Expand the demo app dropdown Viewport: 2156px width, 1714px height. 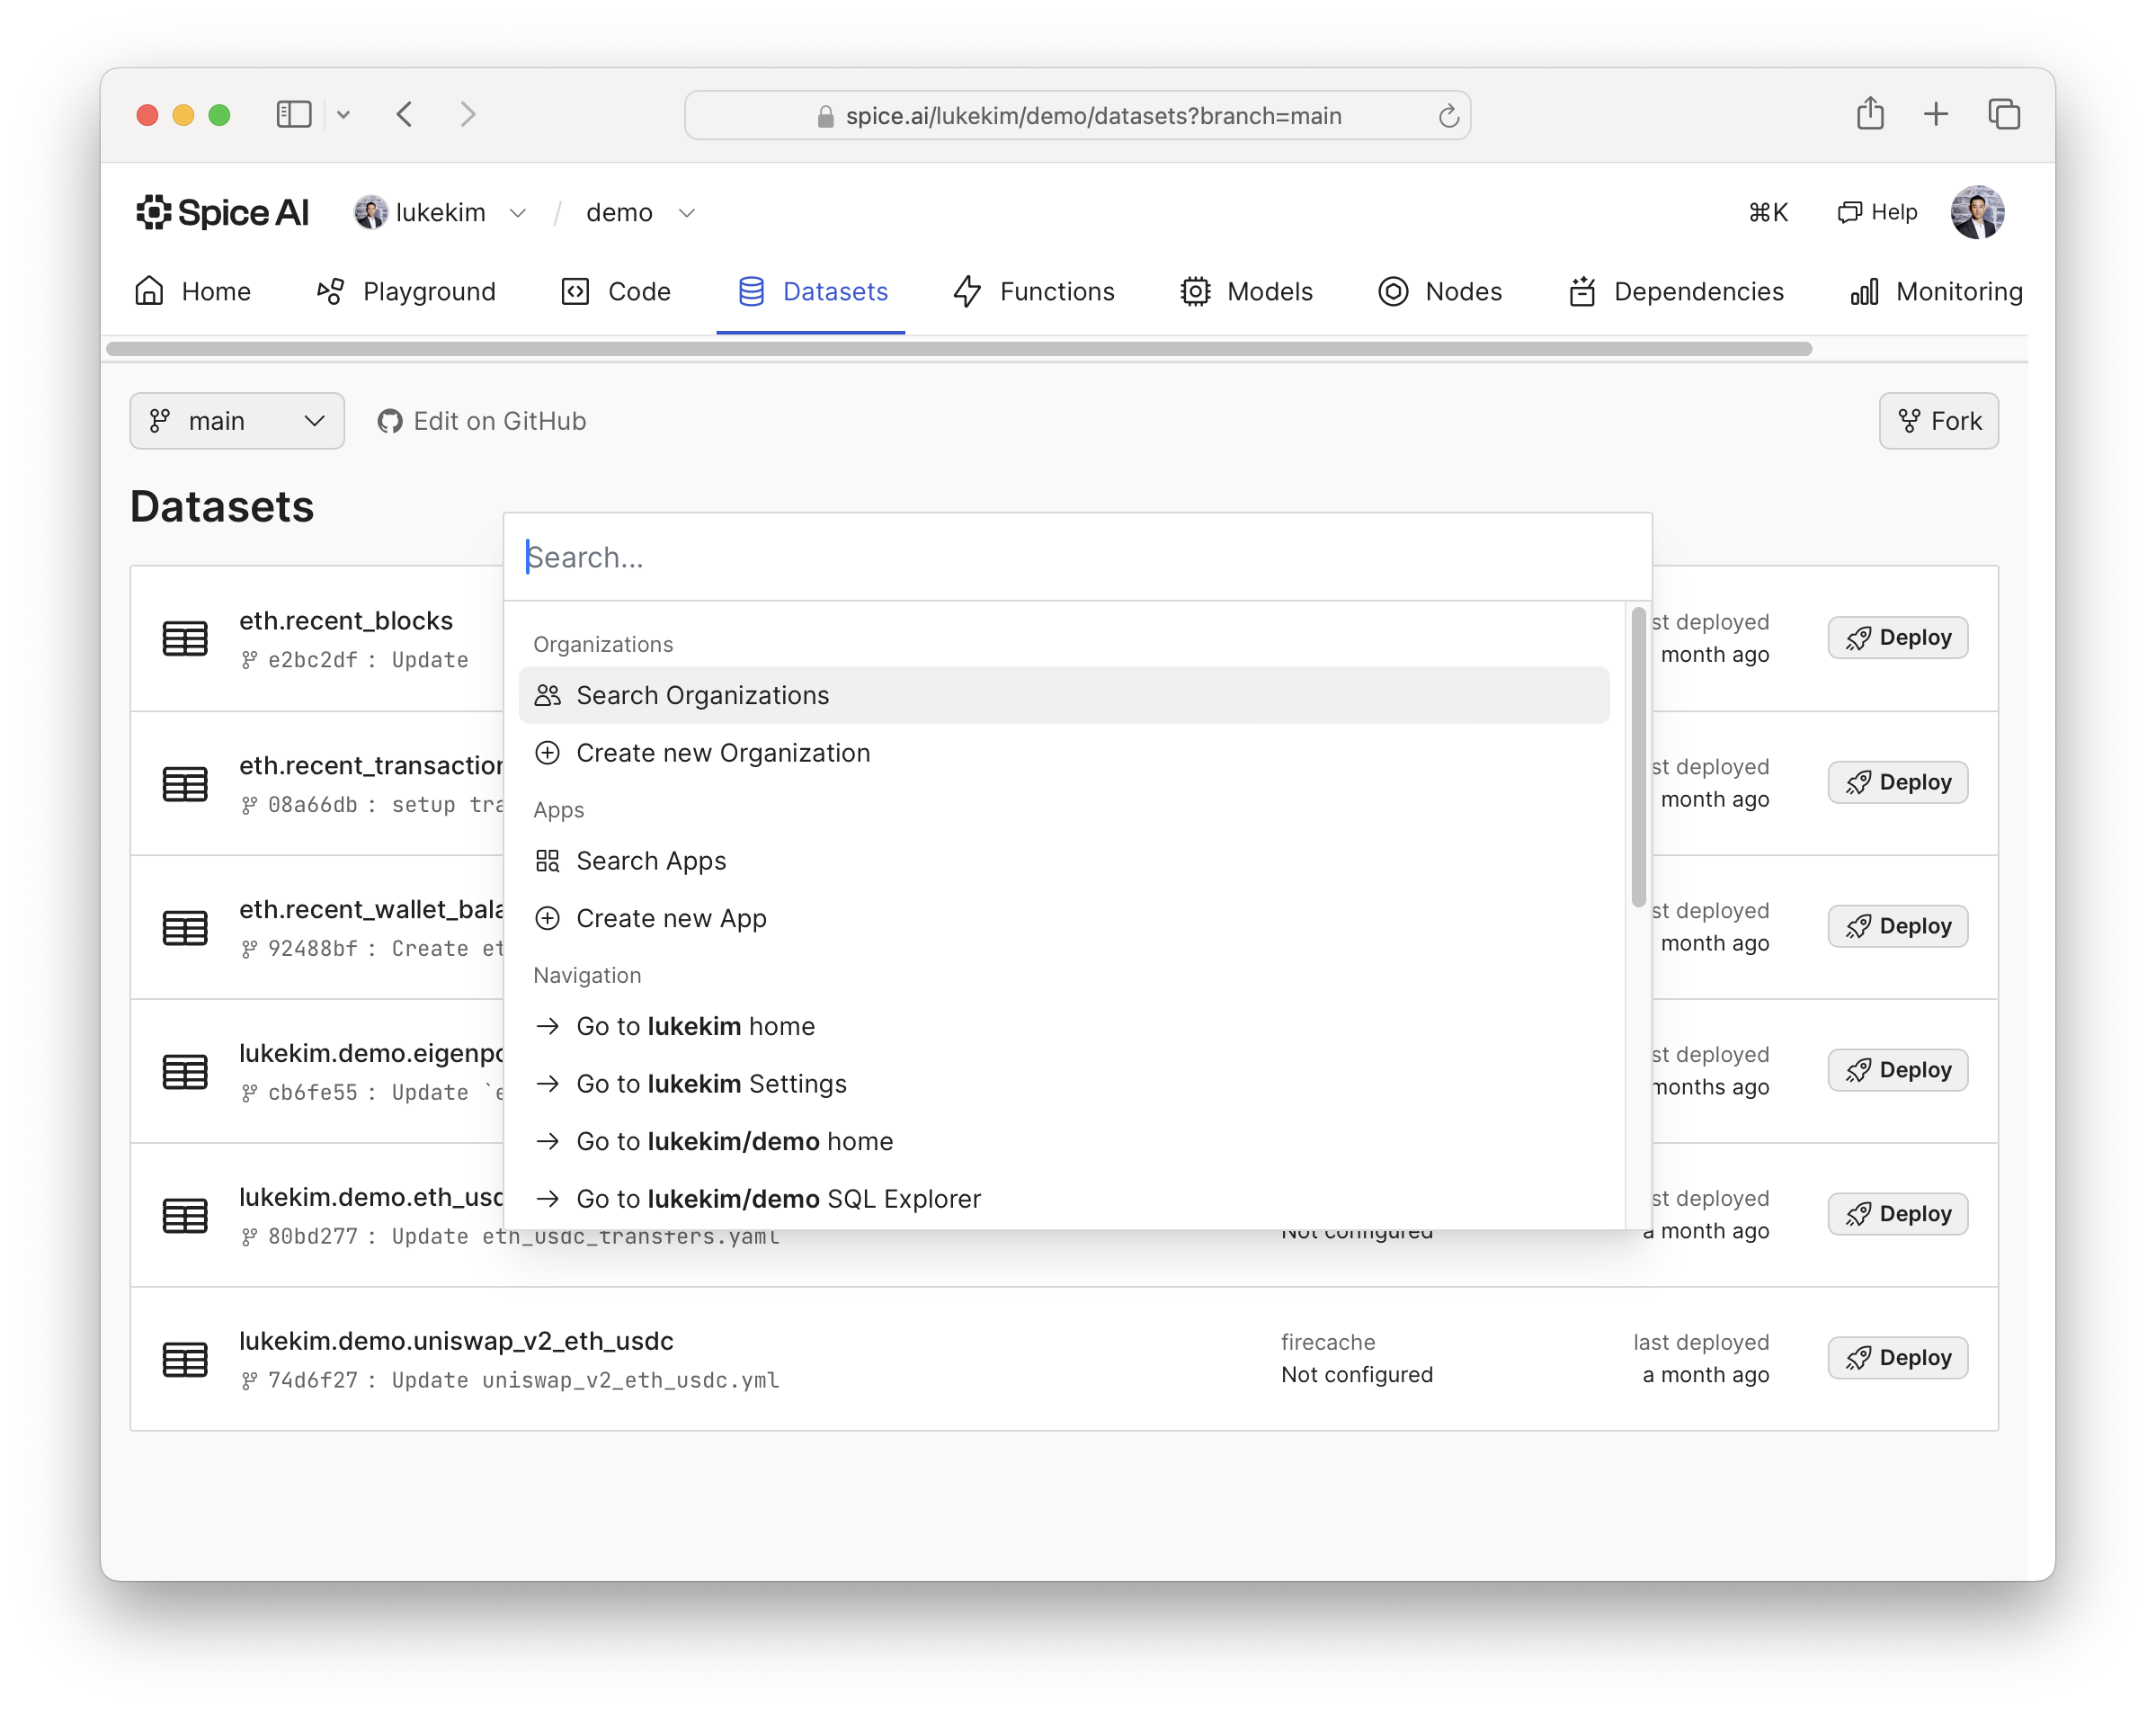point(686,213)
